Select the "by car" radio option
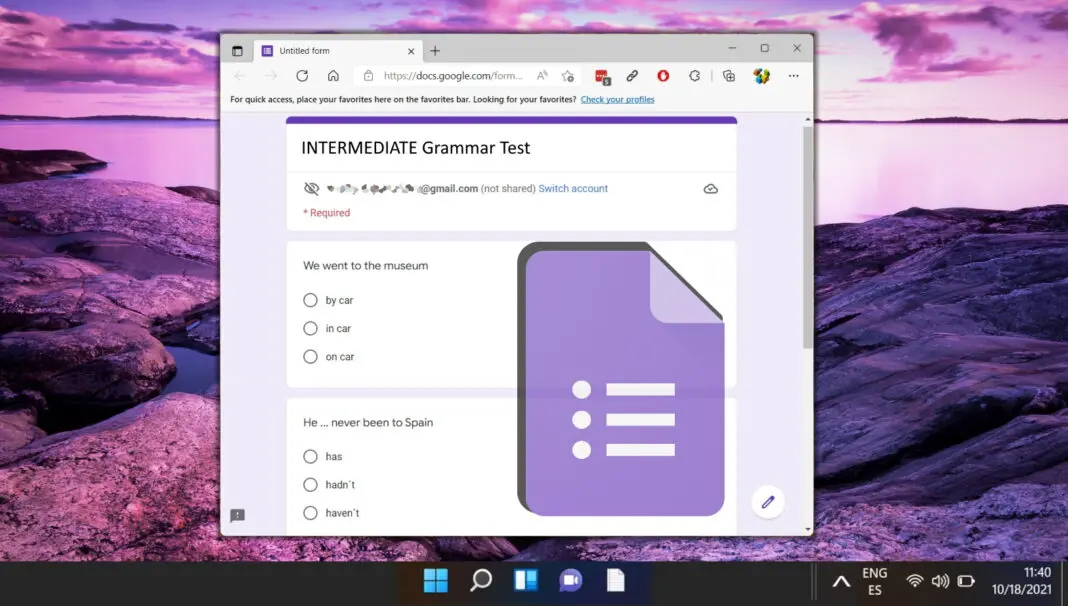 (310, 300)
